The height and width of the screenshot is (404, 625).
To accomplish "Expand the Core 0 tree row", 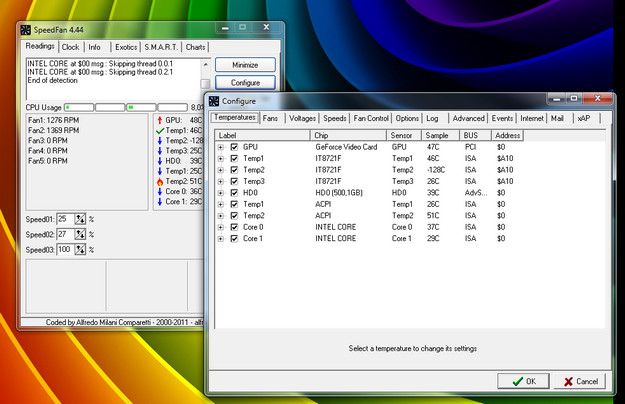I will click(221, 227).
